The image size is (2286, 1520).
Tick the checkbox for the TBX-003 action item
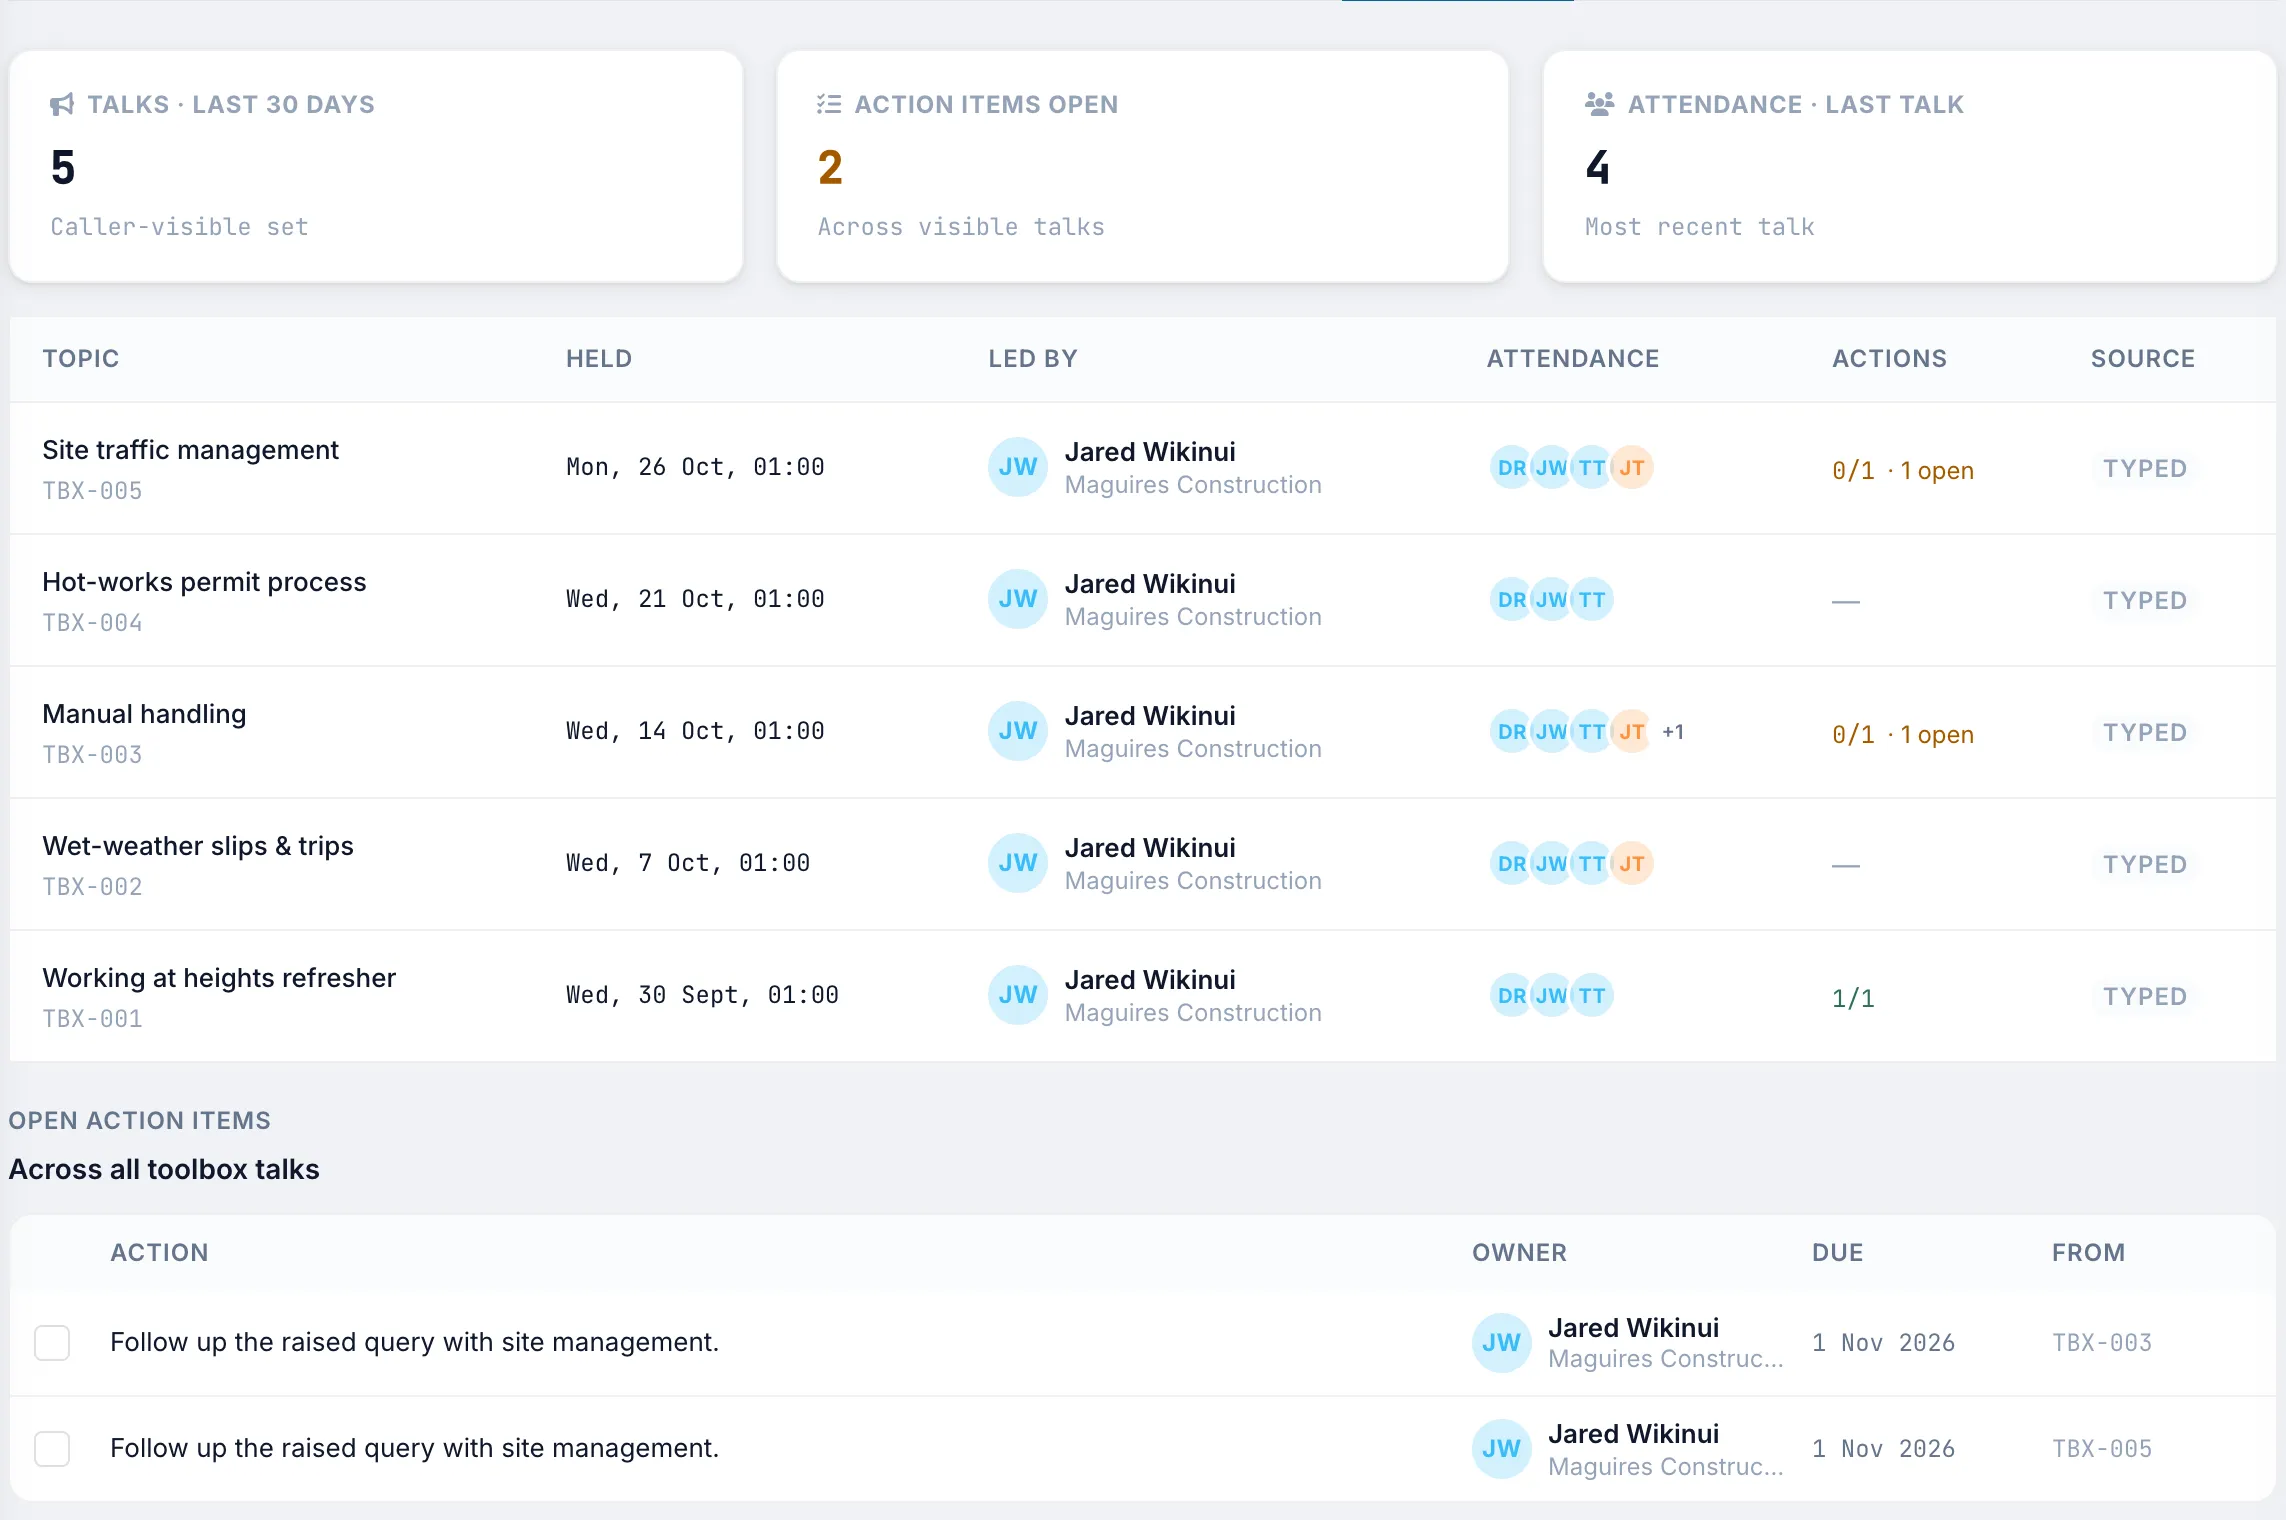click(x=52, y=1343)
